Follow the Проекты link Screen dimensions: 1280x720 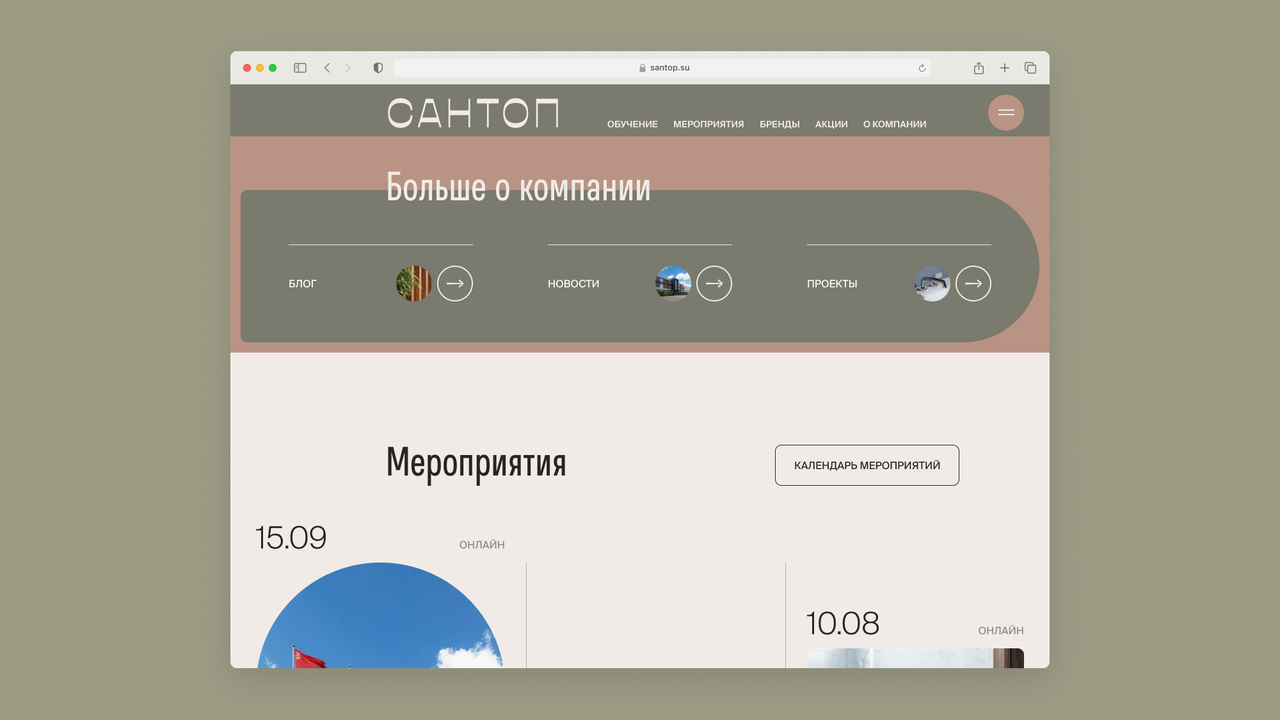point(832,284)
